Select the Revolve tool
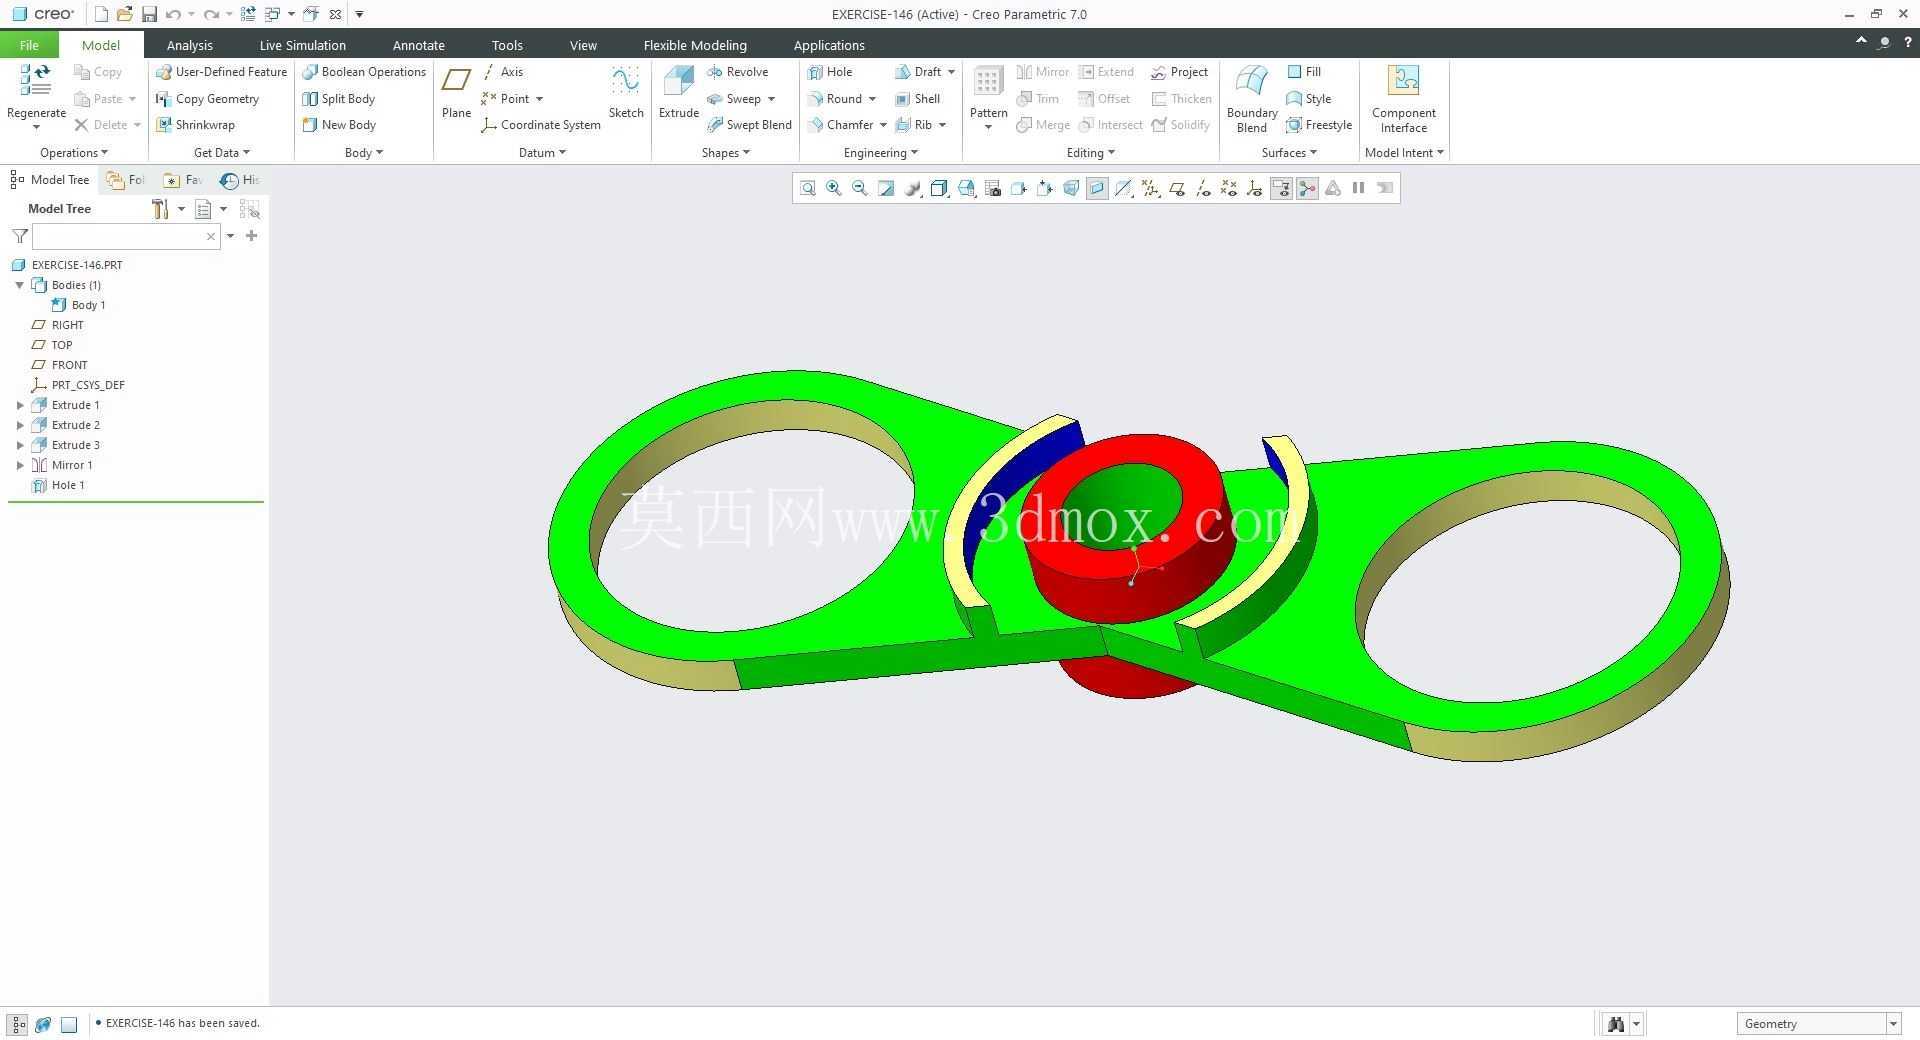This screenshot has width=1920, height=1040. click(x=737, y=72)
